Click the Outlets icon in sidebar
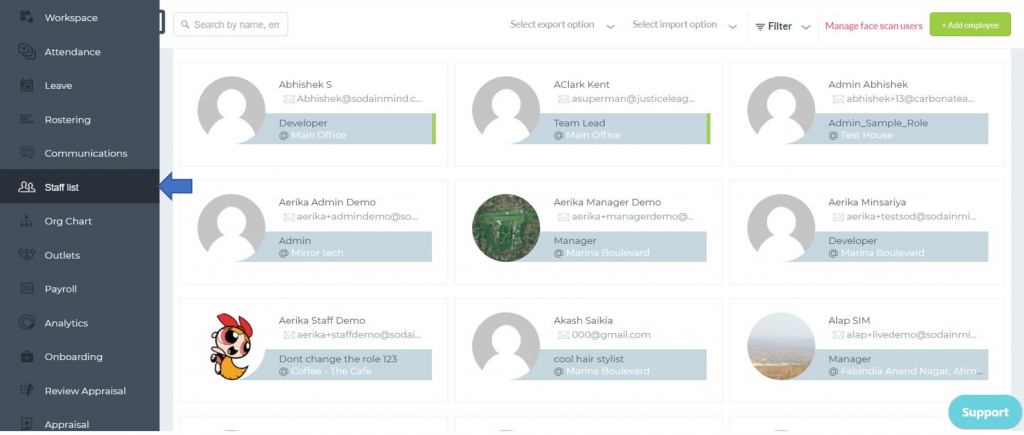This screenshot has width=1024, height=435. pos(27,255)
